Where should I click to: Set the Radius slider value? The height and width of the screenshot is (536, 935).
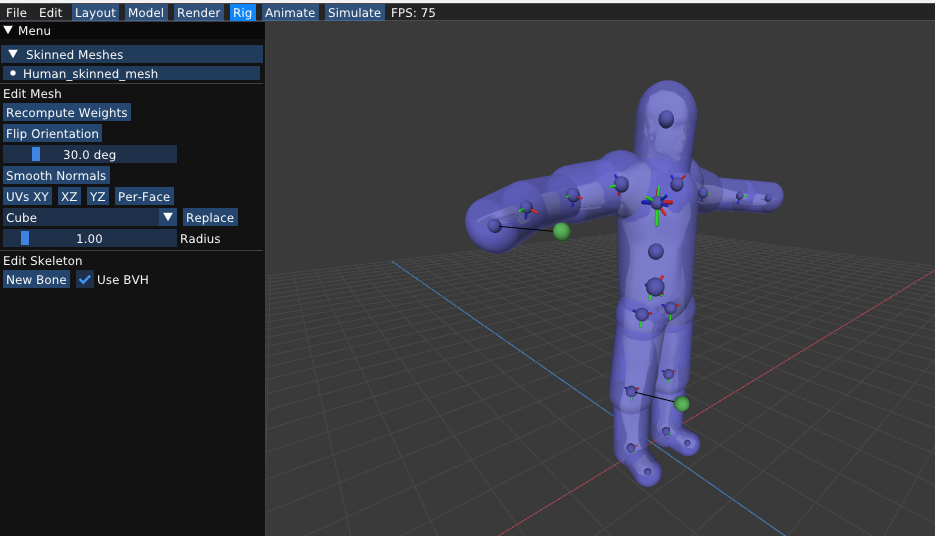(90, 239)
